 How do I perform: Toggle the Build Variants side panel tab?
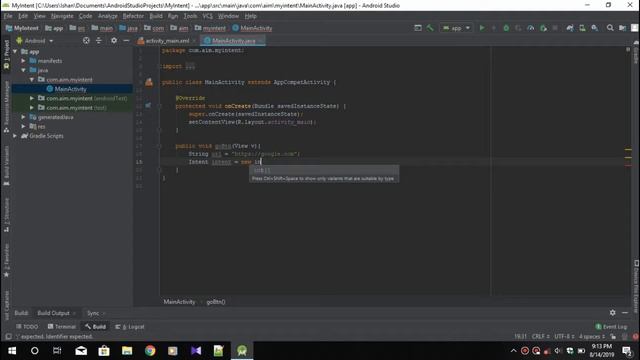6,165
